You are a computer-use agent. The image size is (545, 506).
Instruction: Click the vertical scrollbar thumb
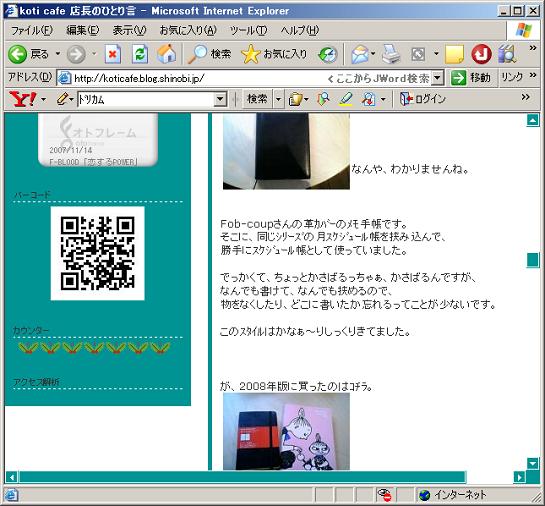click(x=533, y=260)
